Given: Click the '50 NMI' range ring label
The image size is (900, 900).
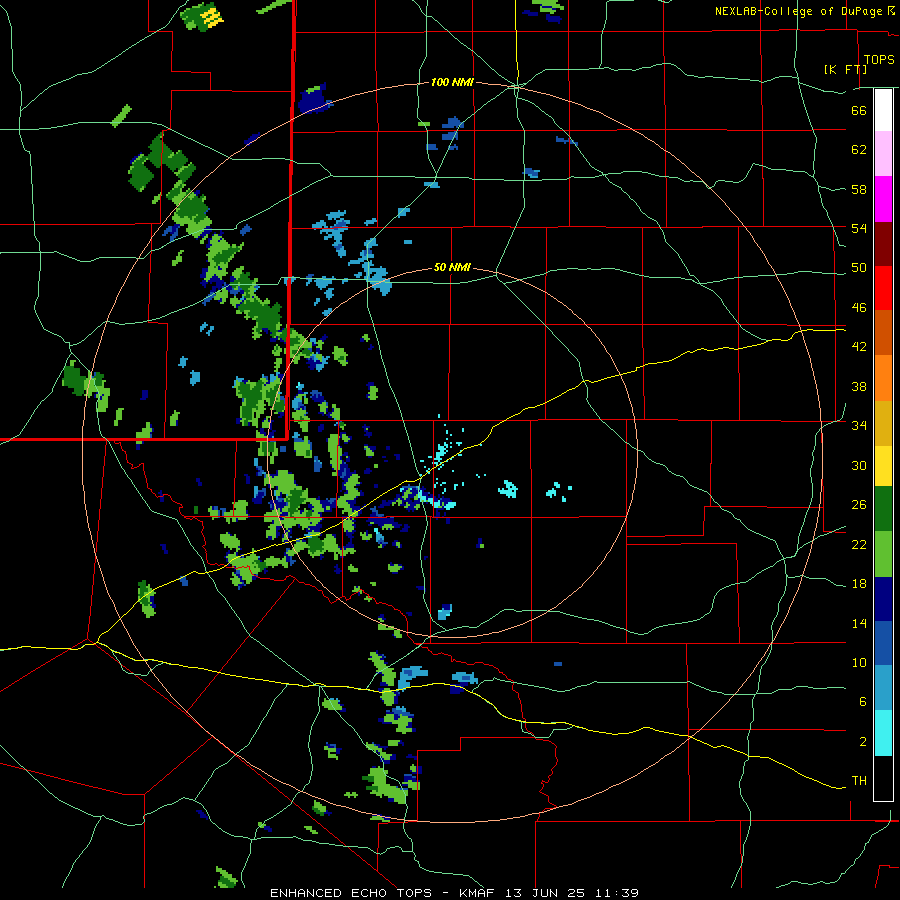Looking at the screenshot, I should tap(452, 267).
